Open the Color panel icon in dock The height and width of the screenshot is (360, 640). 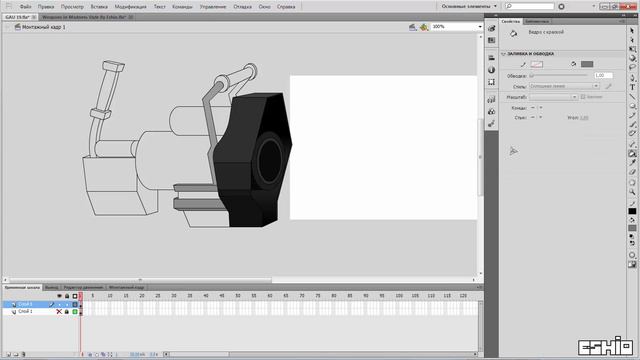coord(491,29)
